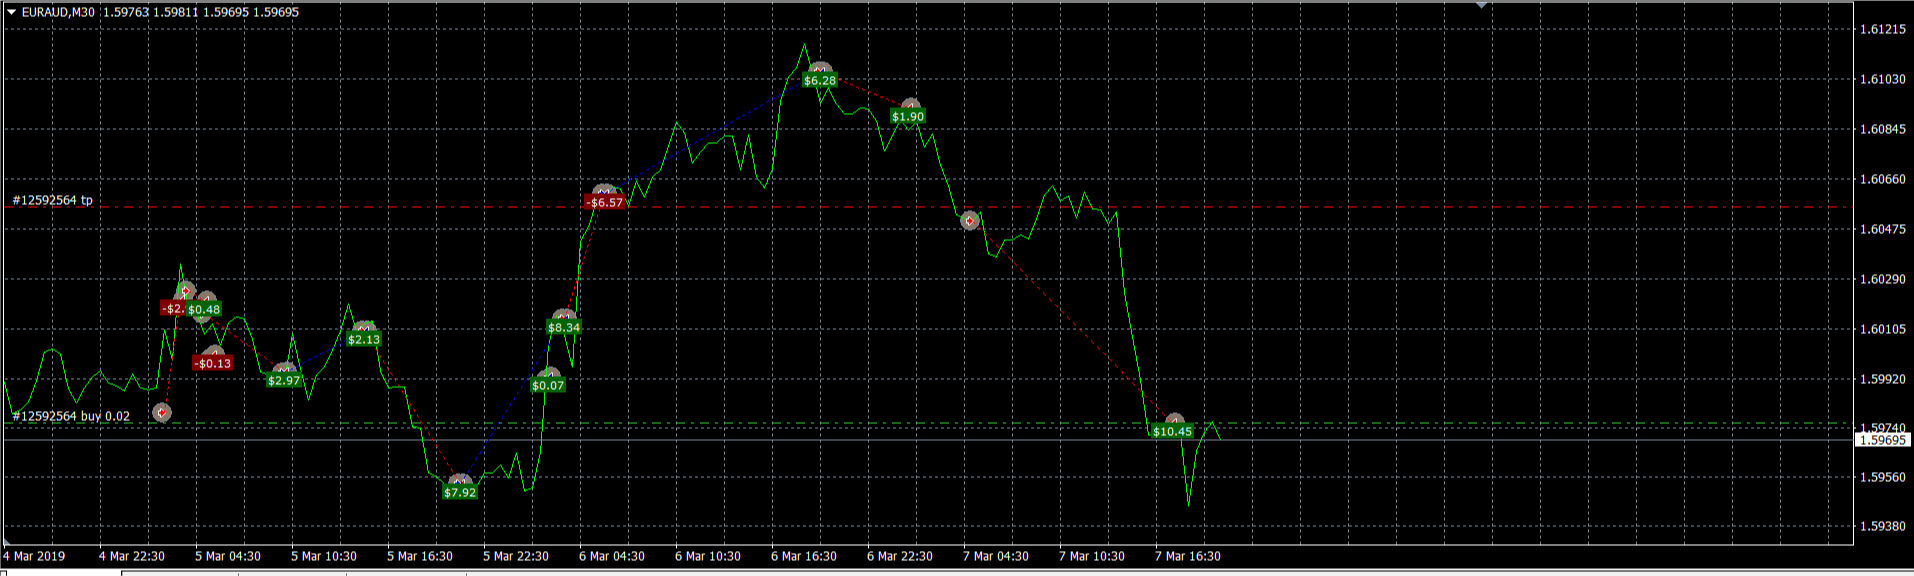Viewport: 1914px width, 576px height.
Task: Select the $2.13 profit trade marker
Action: click(364, 339)
